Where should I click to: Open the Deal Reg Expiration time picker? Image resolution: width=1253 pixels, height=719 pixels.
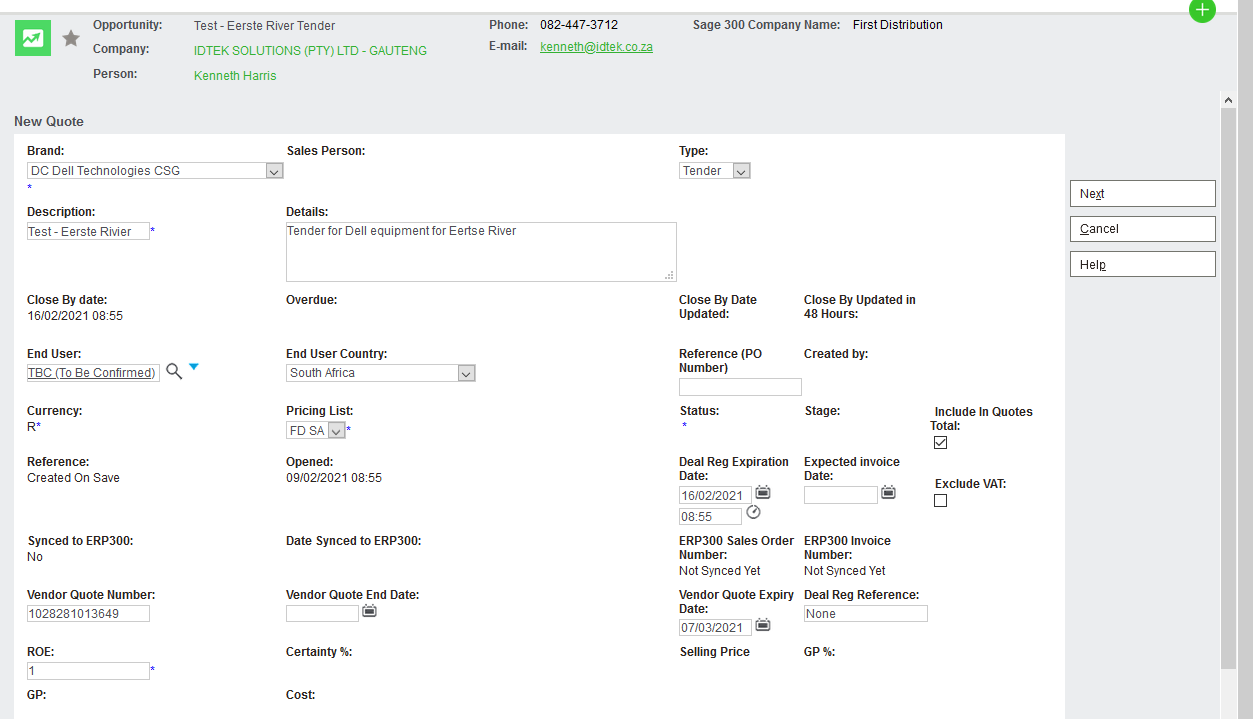coord(754,513)
